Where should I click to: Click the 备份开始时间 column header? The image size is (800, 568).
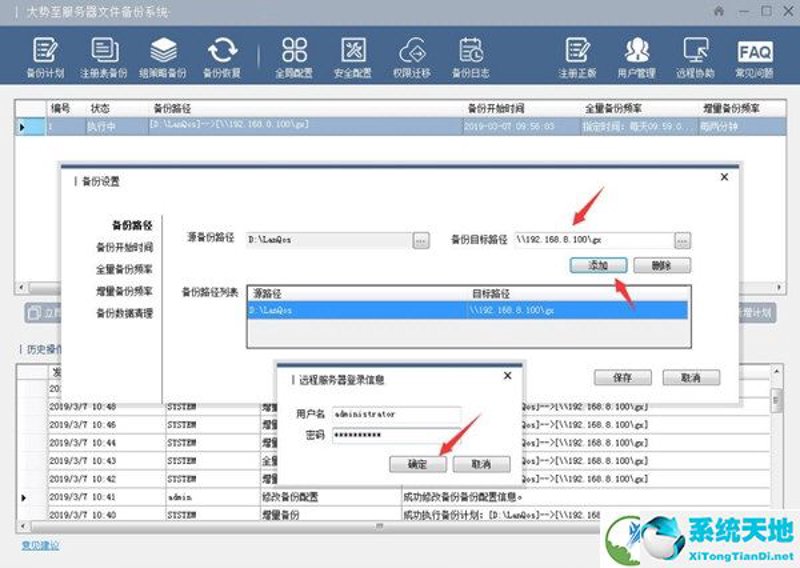(521, 108)
